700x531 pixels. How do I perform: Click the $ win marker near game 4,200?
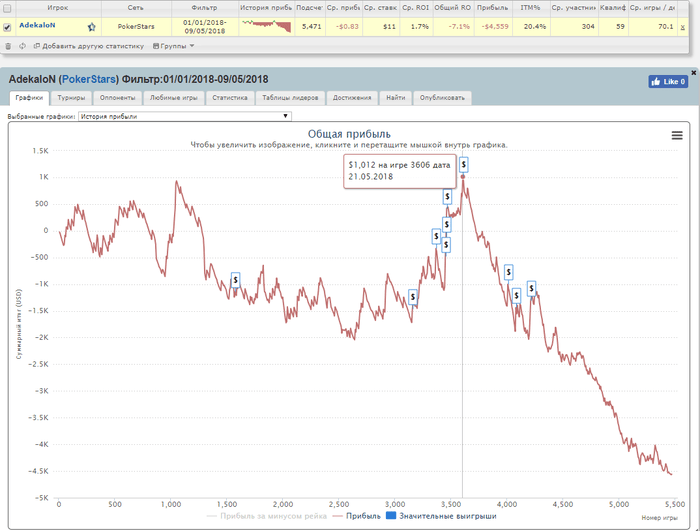pyautogui.click(x=531, y=289)
